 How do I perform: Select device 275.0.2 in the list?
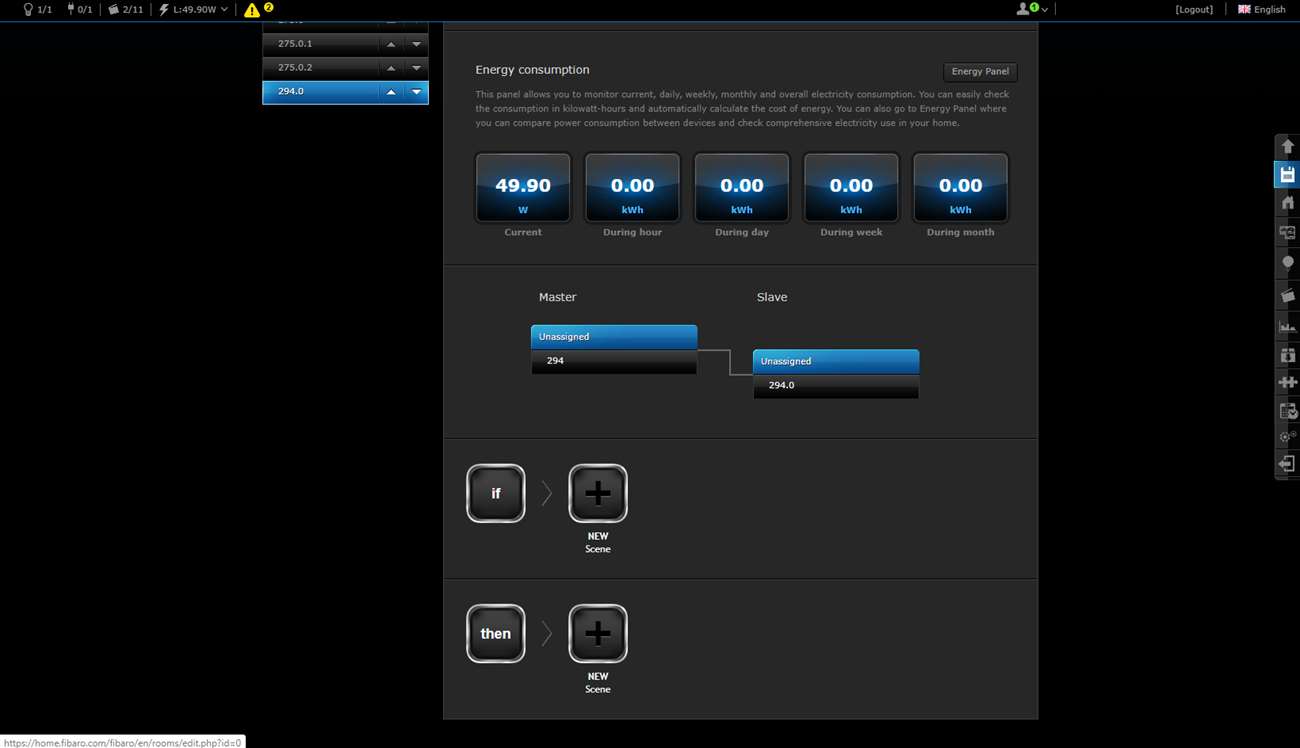320,68
